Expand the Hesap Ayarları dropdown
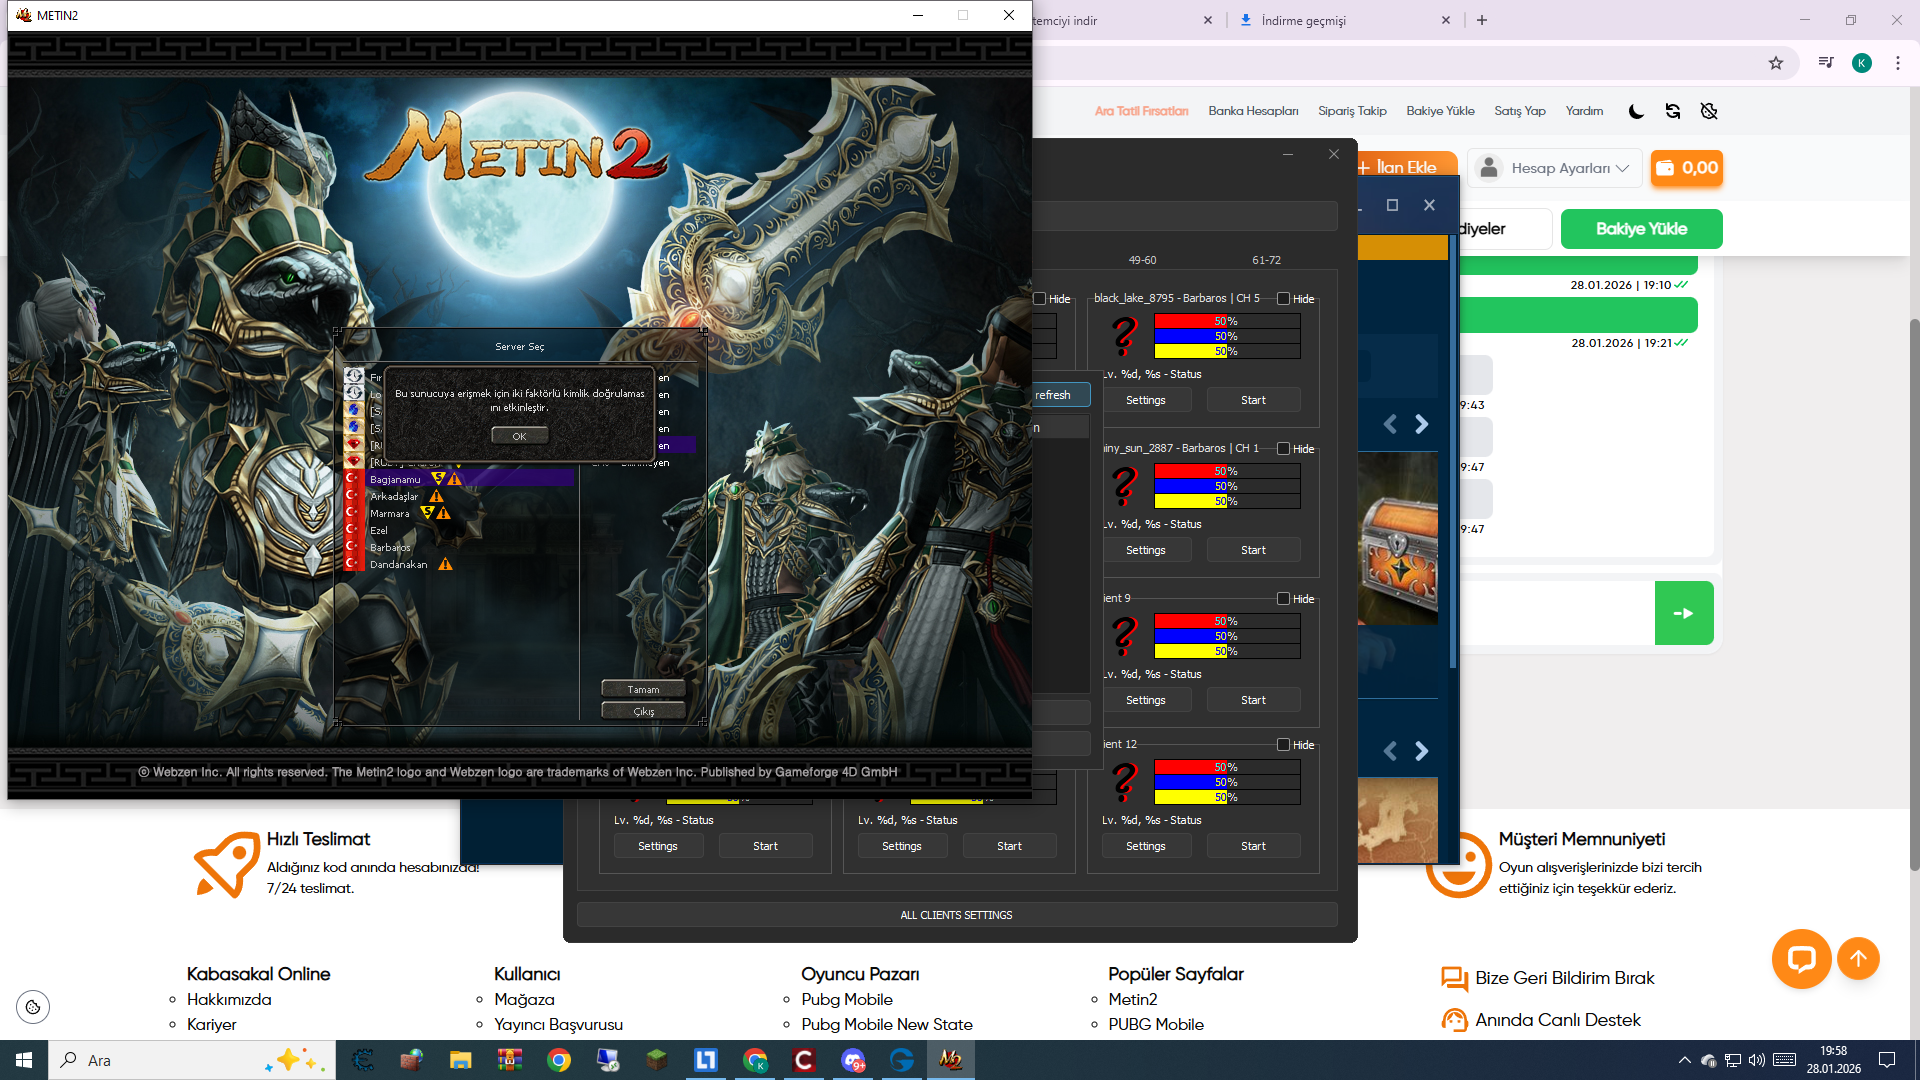This screenshot has height=1080, width=1920. coord(1555,168)
